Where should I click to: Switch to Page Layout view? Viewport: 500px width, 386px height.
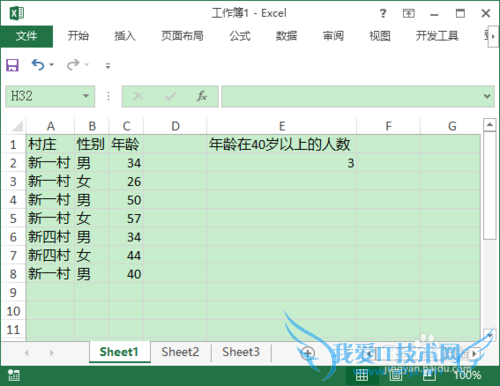(x=396, y=375)
